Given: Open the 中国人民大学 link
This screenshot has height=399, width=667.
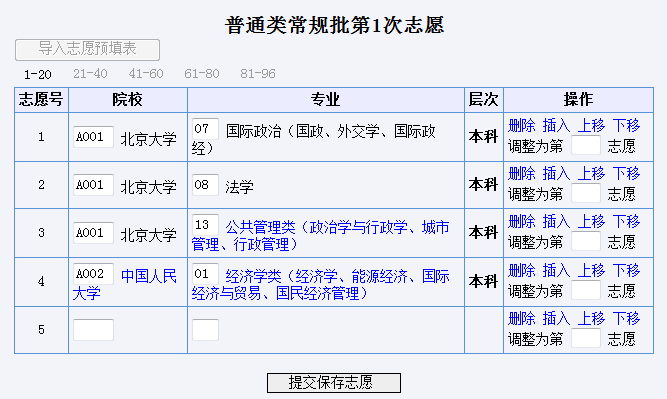Looking at the screenshot, I should [125, 285].
